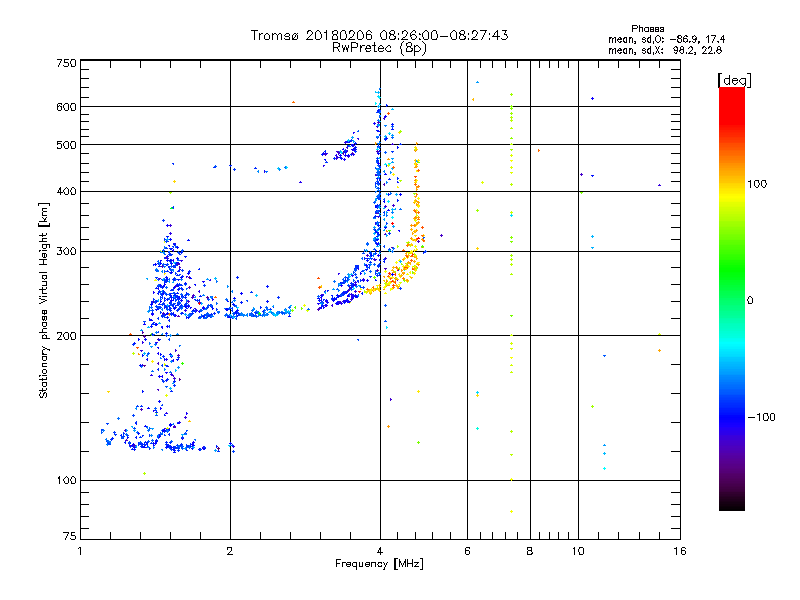
Task: Click the '100' y-axis tick label
Action: [x=67, y=481]
